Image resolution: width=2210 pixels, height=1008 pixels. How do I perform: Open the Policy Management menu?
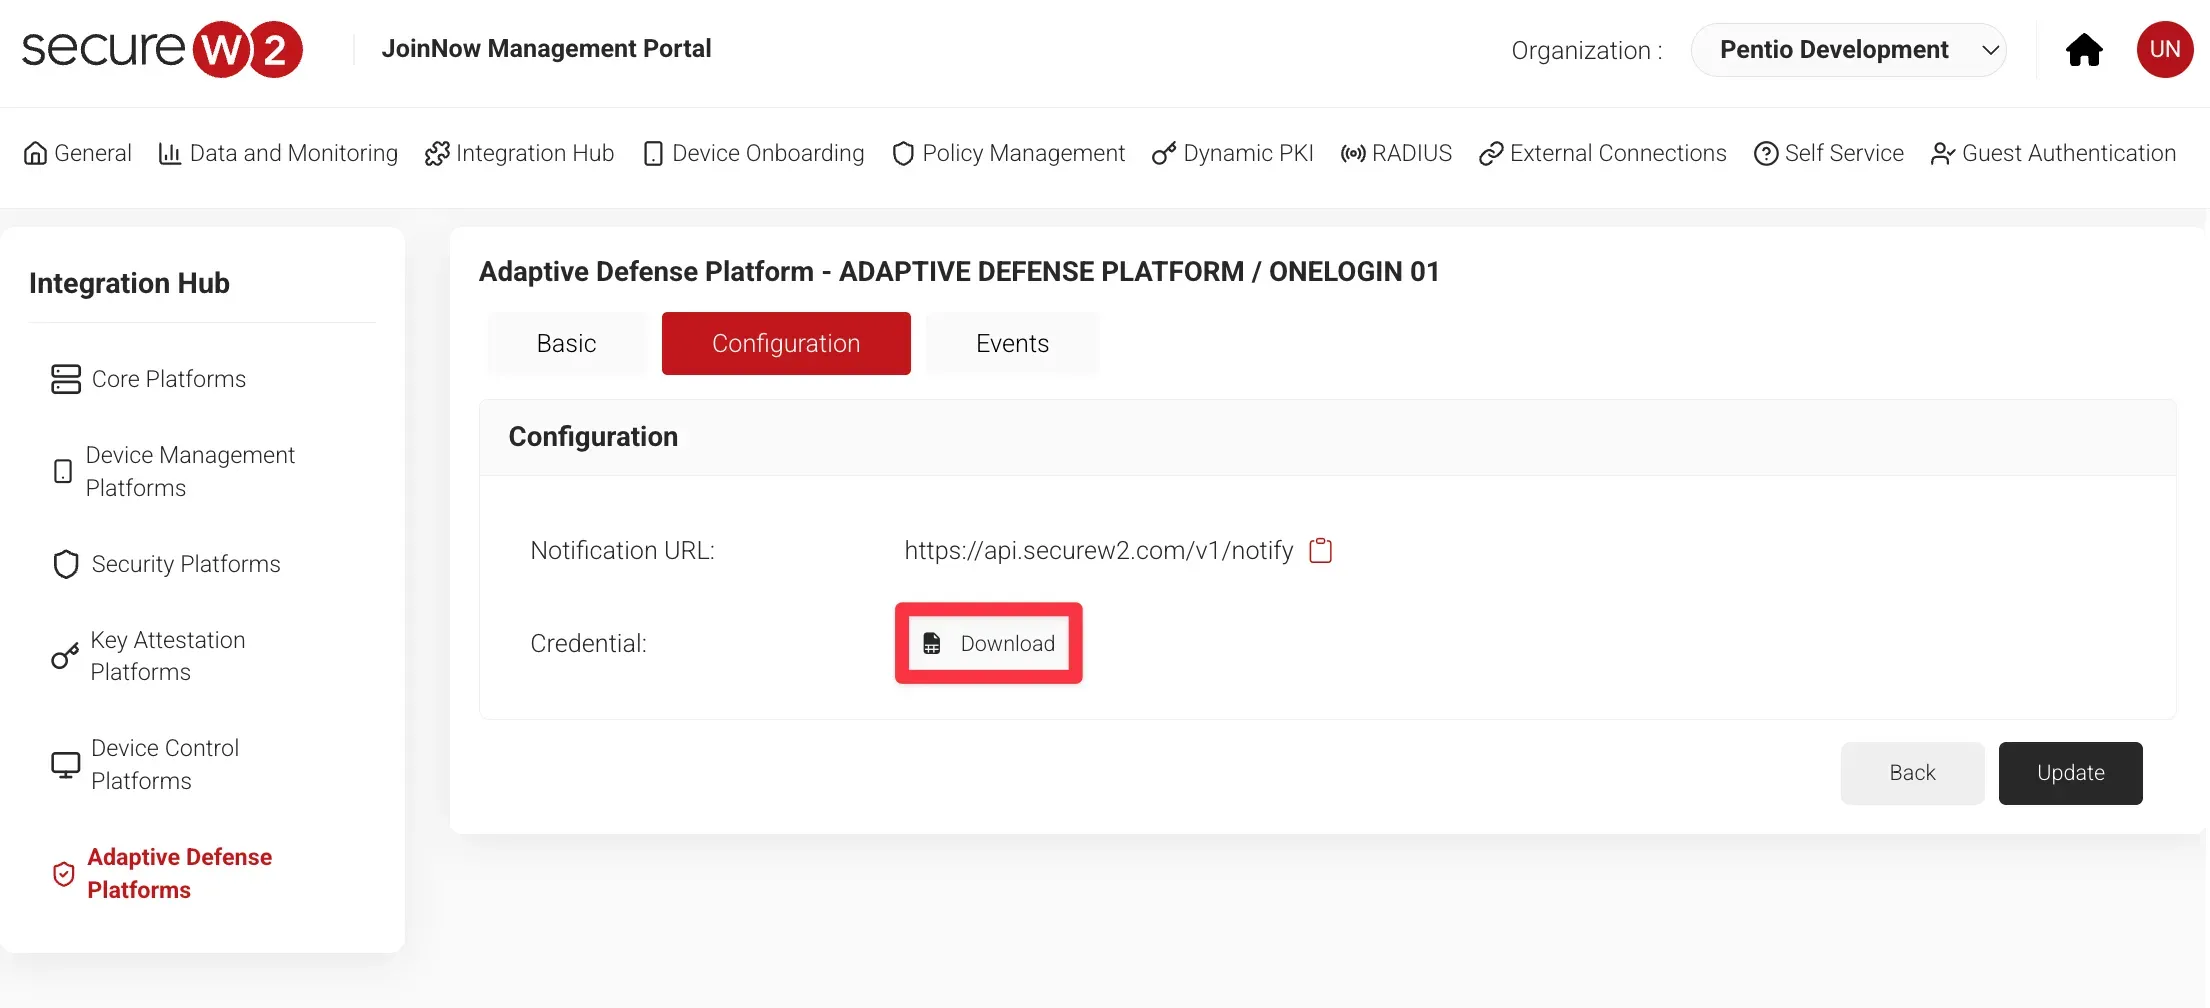[1008, 153]
